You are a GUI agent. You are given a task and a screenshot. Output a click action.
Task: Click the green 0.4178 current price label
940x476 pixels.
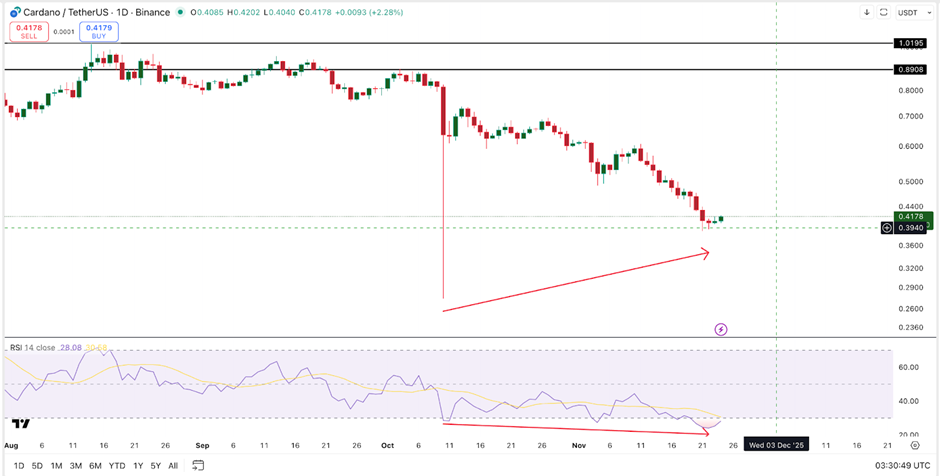tap(912, 217)
